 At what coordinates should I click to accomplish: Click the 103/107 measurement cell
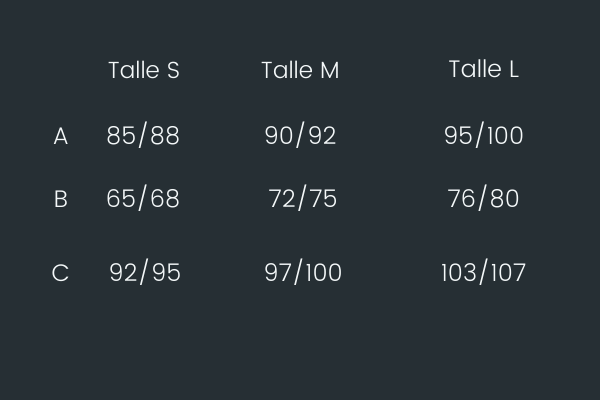click(483, 272)
